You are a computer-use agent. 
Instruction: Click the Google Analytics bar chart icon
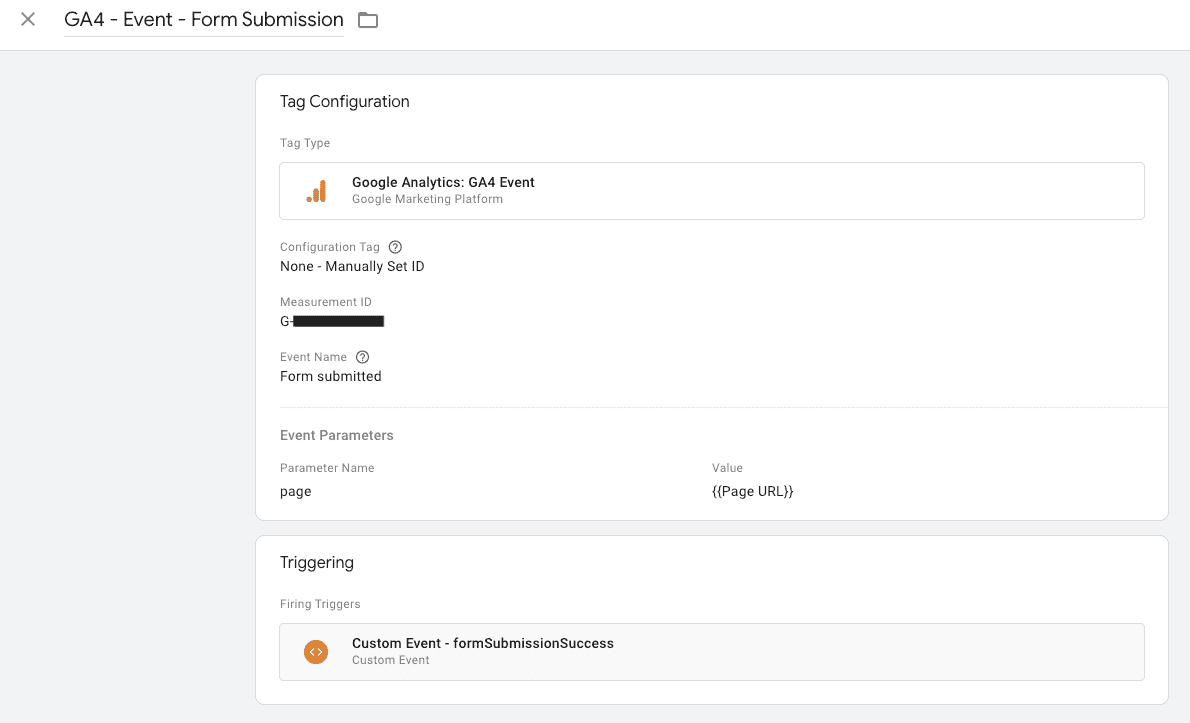tap(316, 191)
